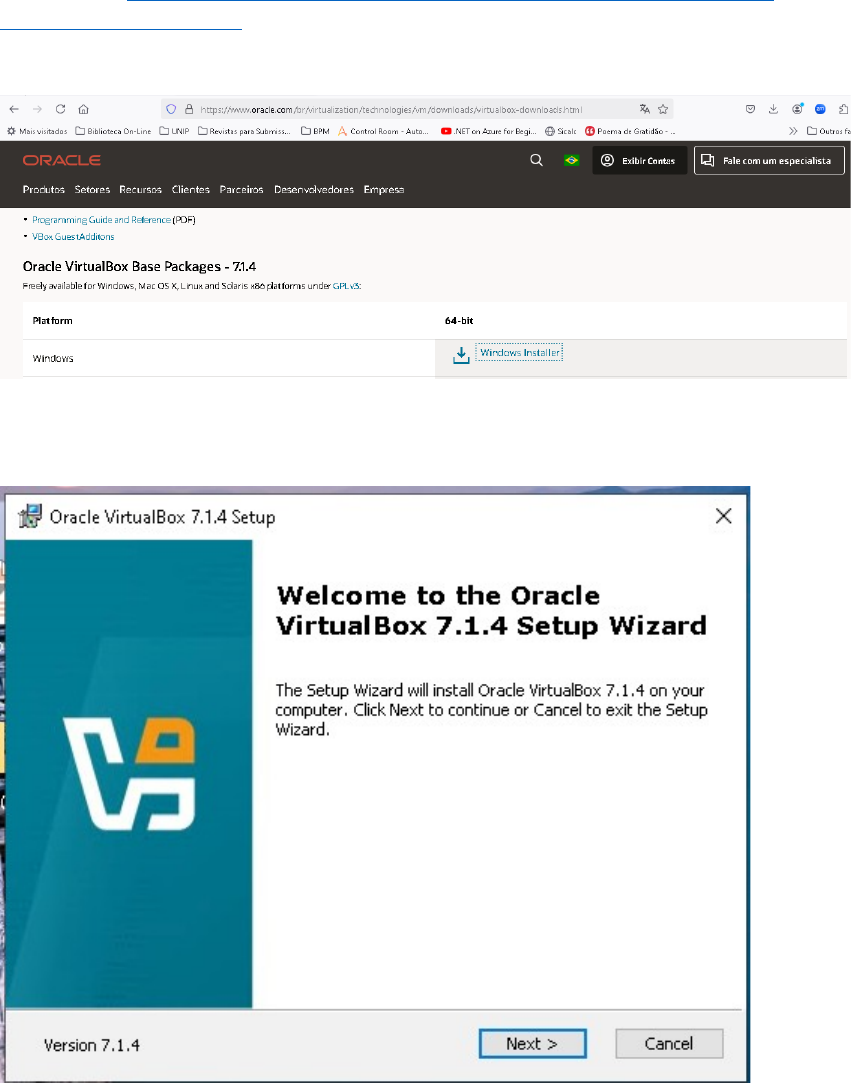Click the Oracle logo

point(62,160)
